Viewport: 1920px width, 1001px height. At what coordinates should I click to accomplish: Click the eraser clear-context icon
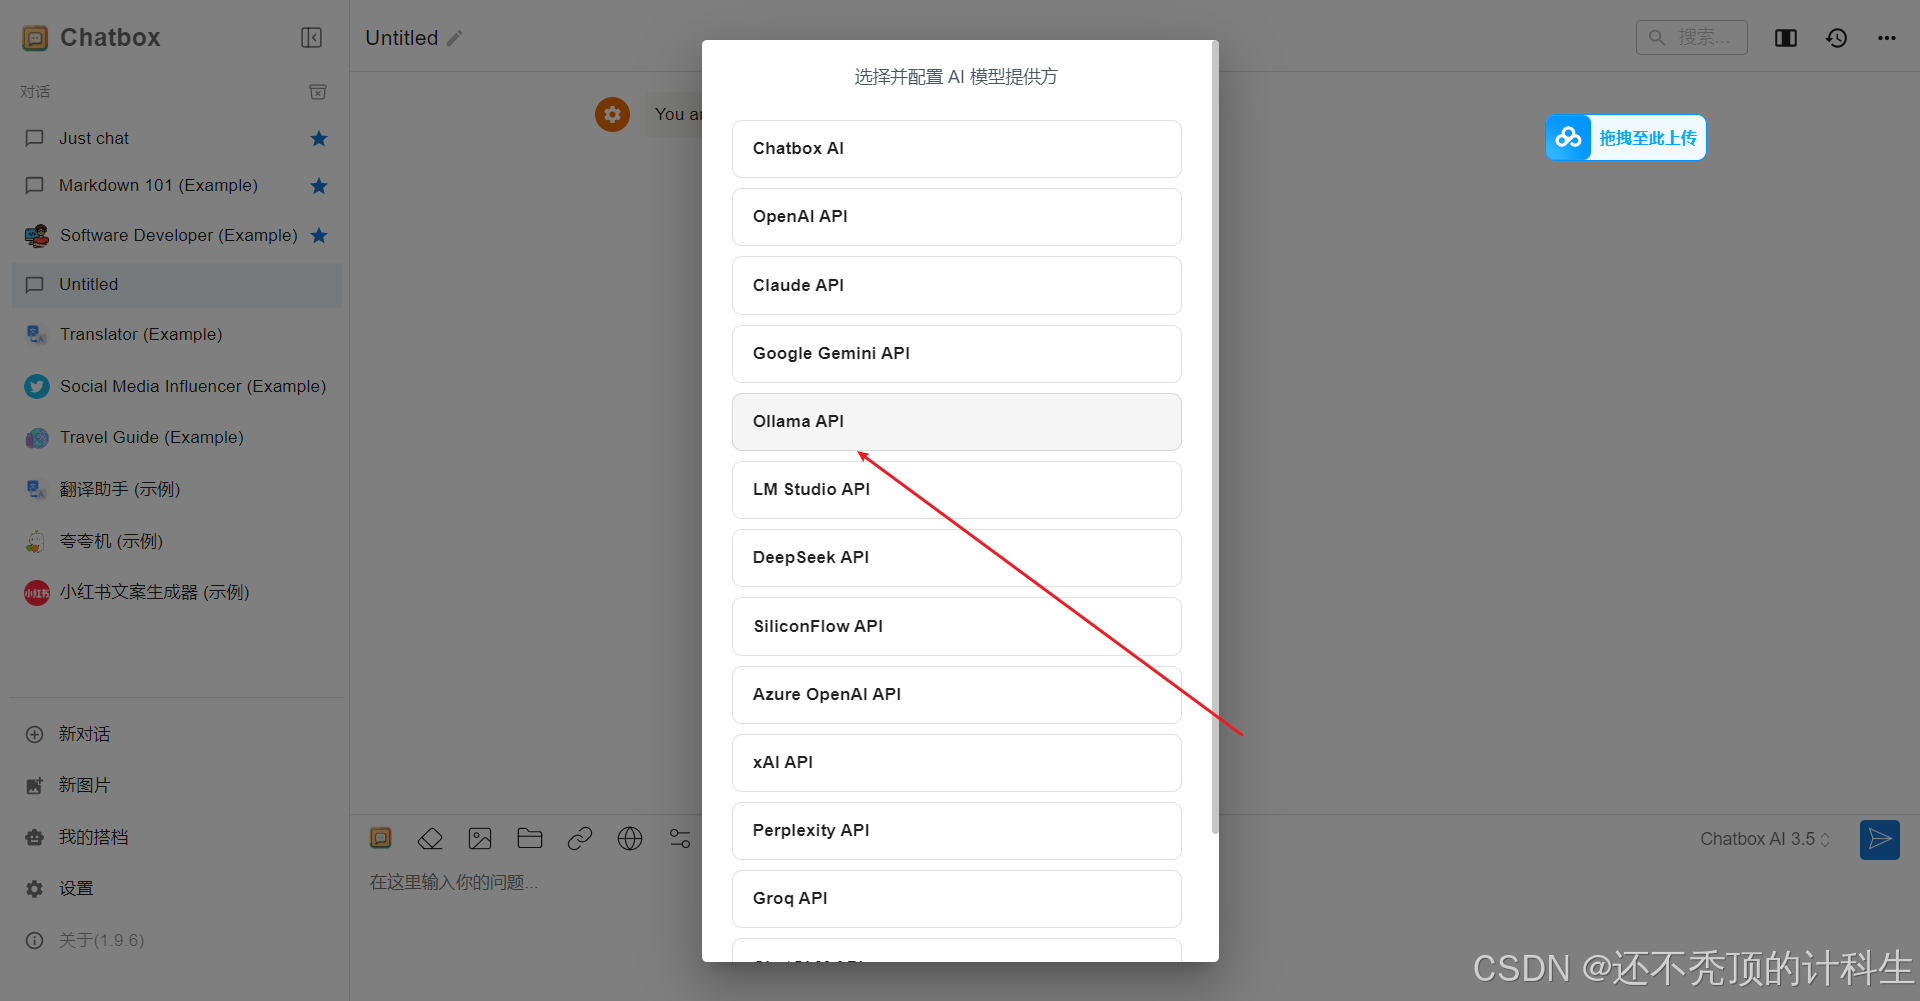[430, 838]
